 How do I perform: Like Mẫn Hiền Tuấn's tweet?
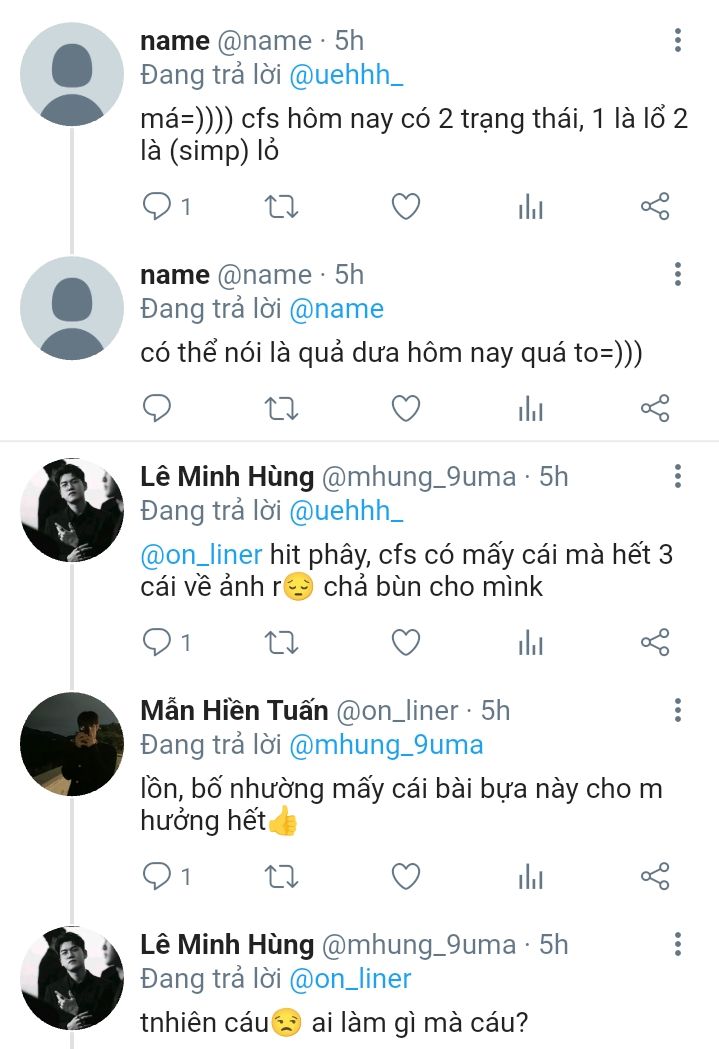[405, 877]
